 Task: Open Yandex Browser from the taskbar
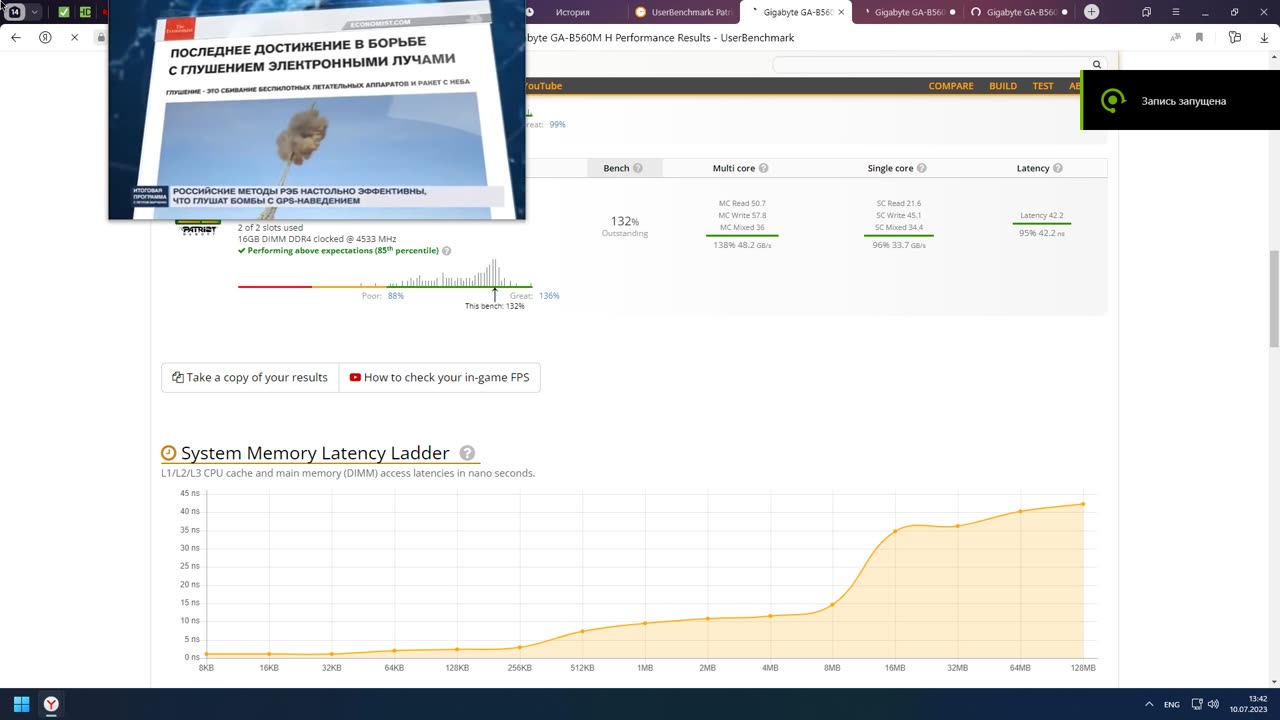tap(51, 704)
